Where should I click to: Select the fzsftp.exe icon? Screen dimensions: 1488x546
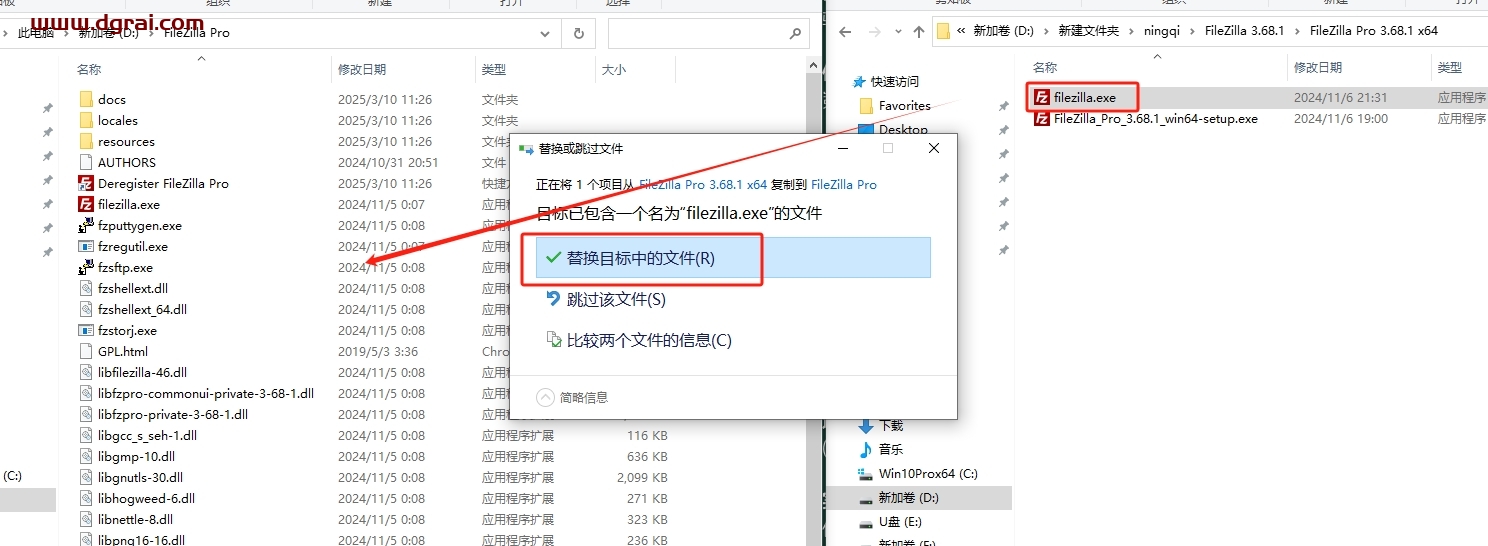point(86,267)
